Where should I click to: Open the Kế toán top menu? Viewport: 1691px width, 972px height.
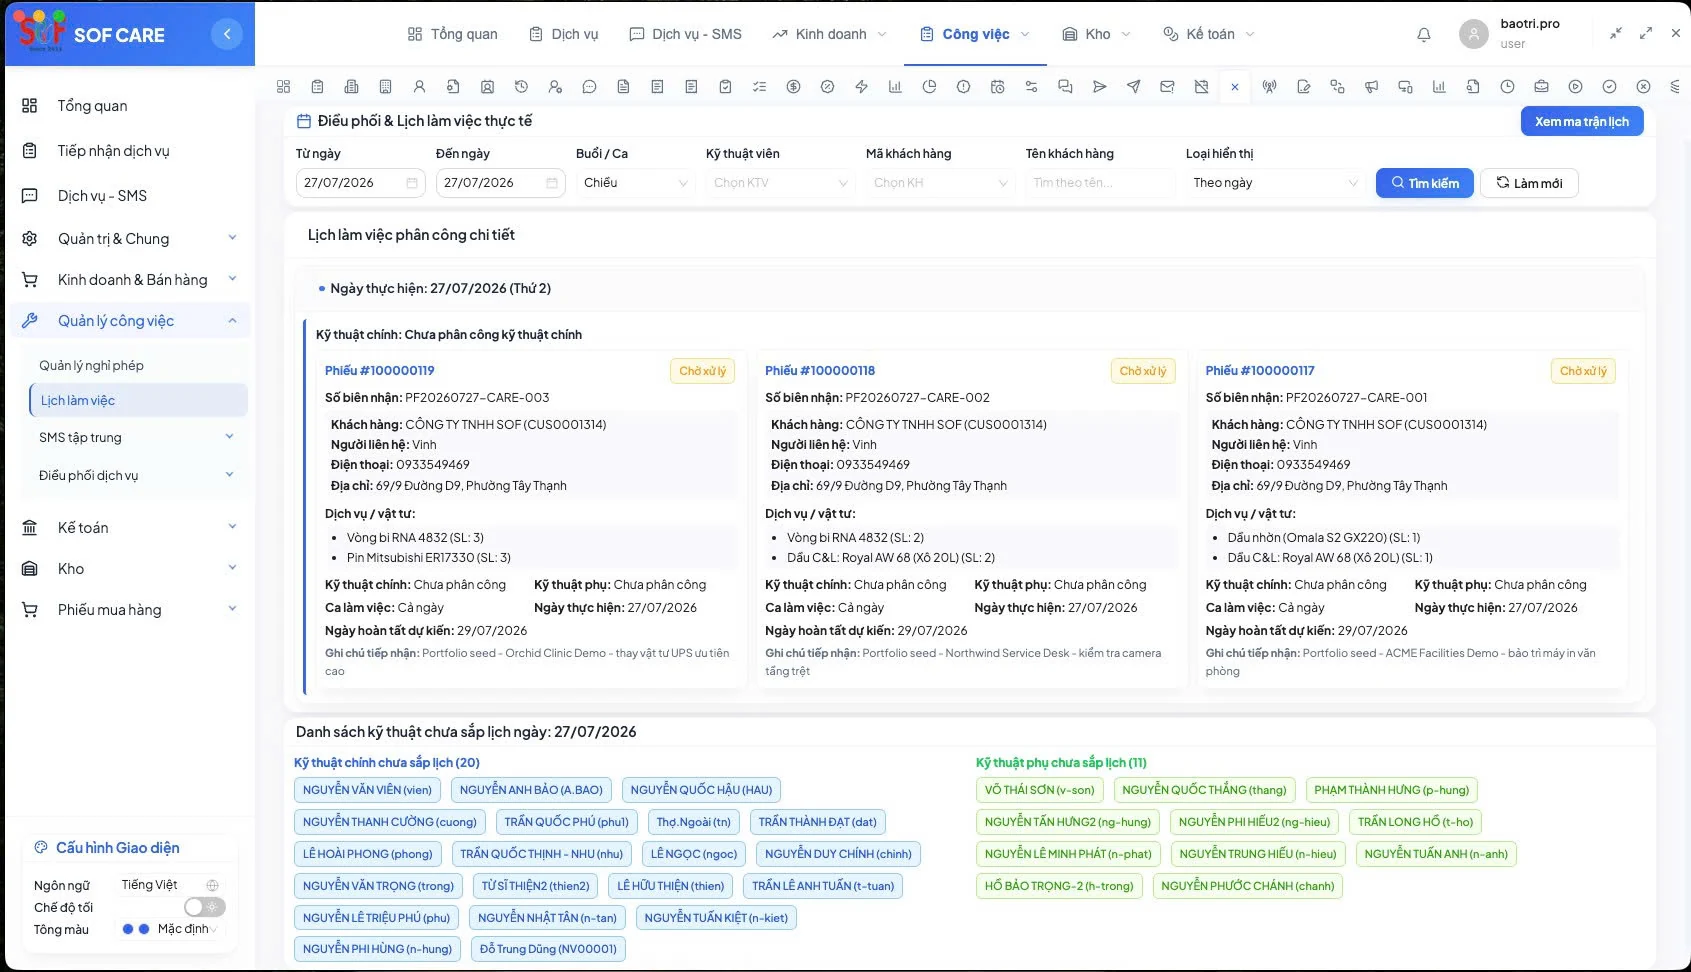[1209, 34]
